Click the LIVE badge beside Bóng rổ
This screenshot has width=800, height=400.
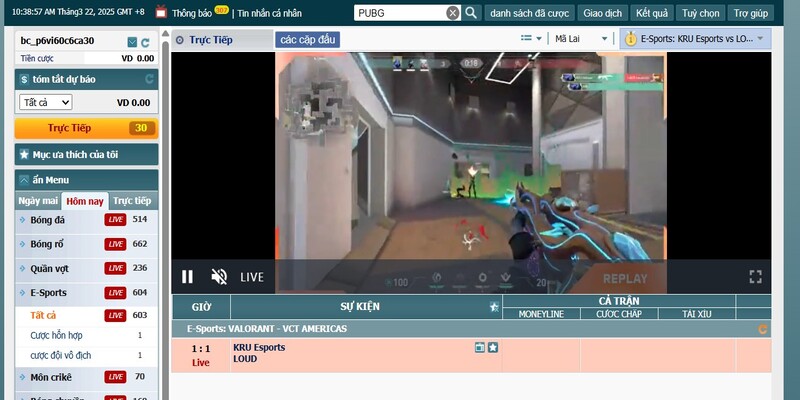tap(115, 244)
